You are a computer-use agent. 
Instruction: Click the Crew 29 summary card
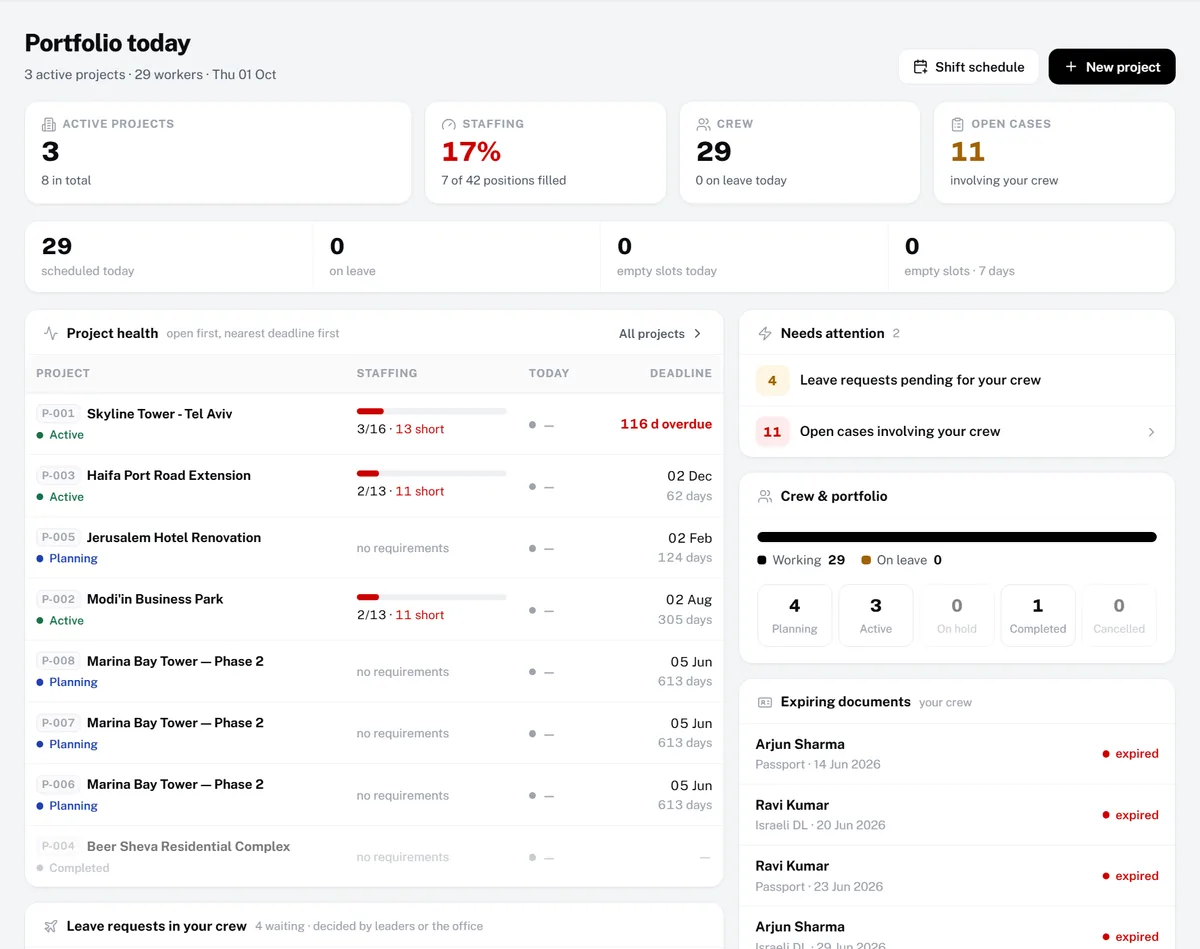pyautogui.click(x=800, y=152)
